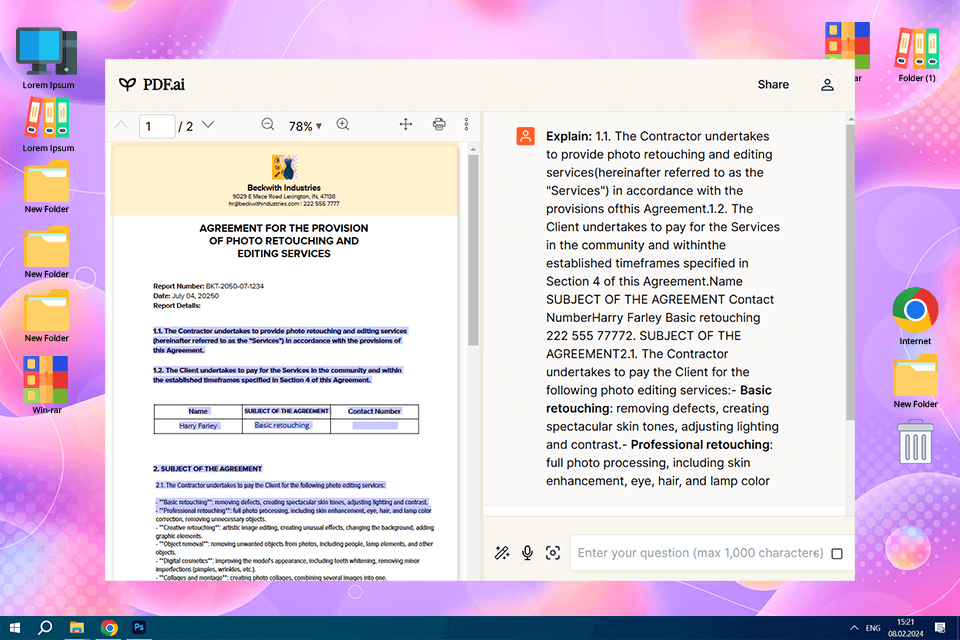Click the PDF viewer vertical scrollbar
Screen dimensions: 960x640
coord(473,250)
